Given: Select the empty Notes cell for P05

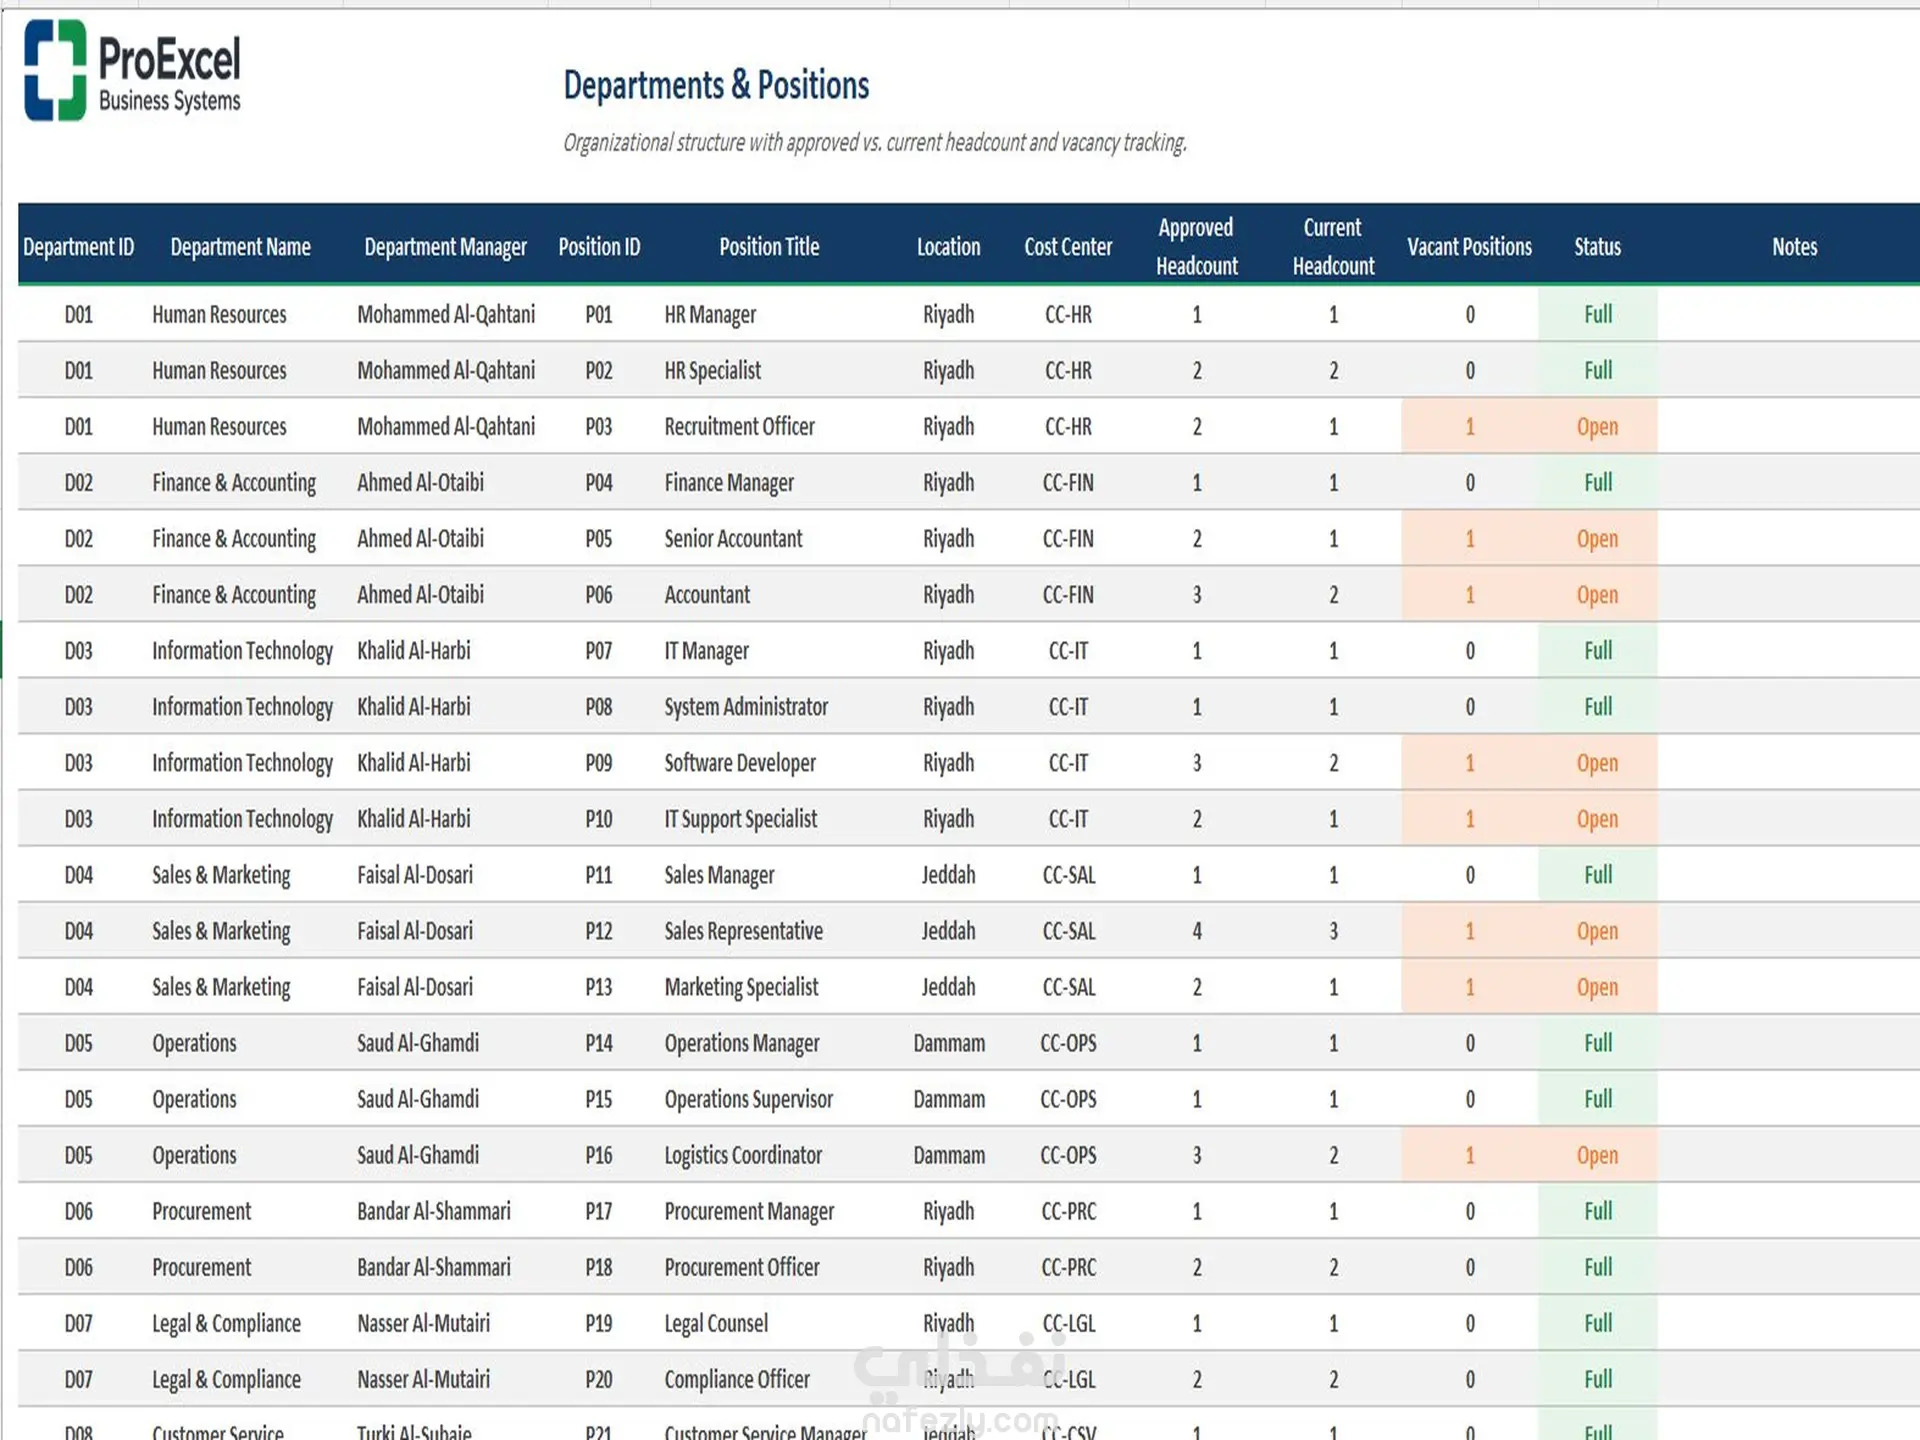Looking at the screenshot, I should tap(1788, 538).
